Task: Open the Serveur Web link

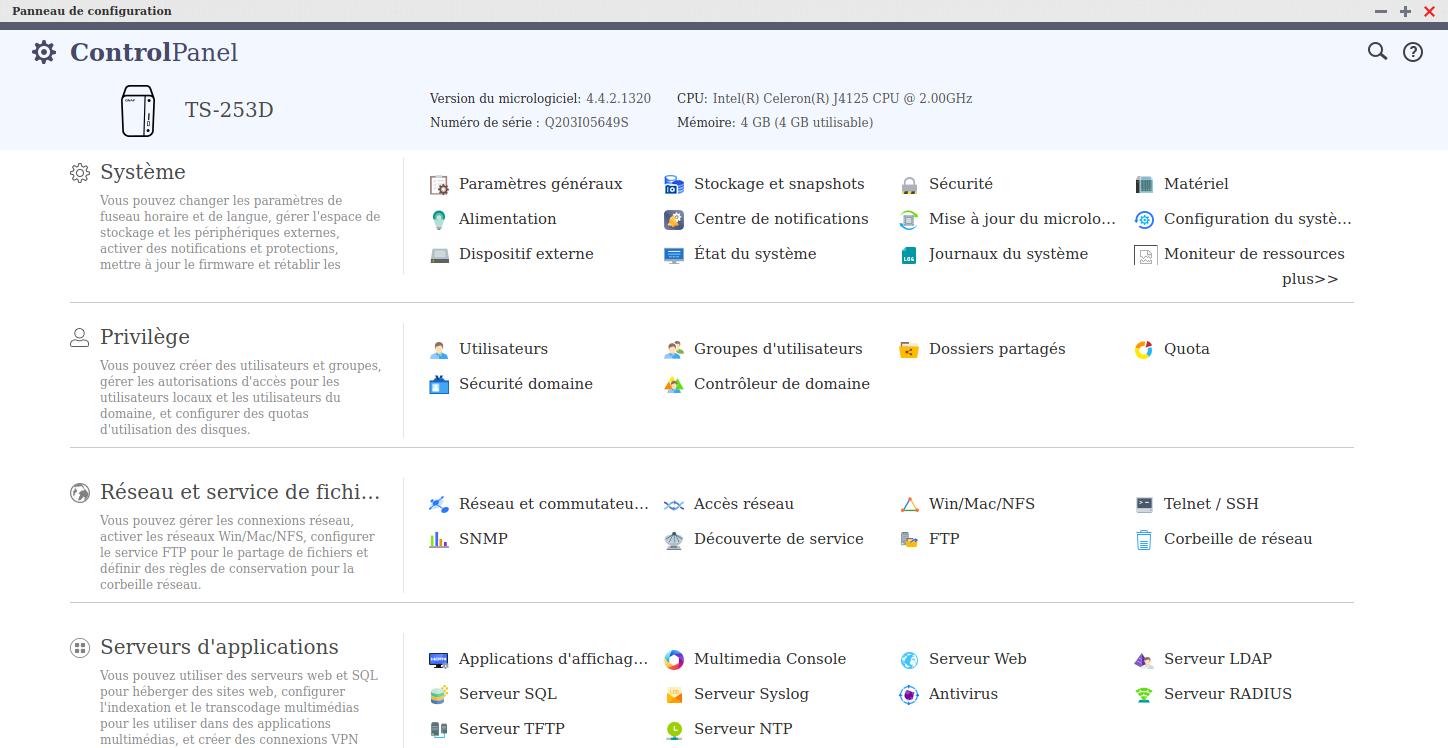Action: pos(977,659)
